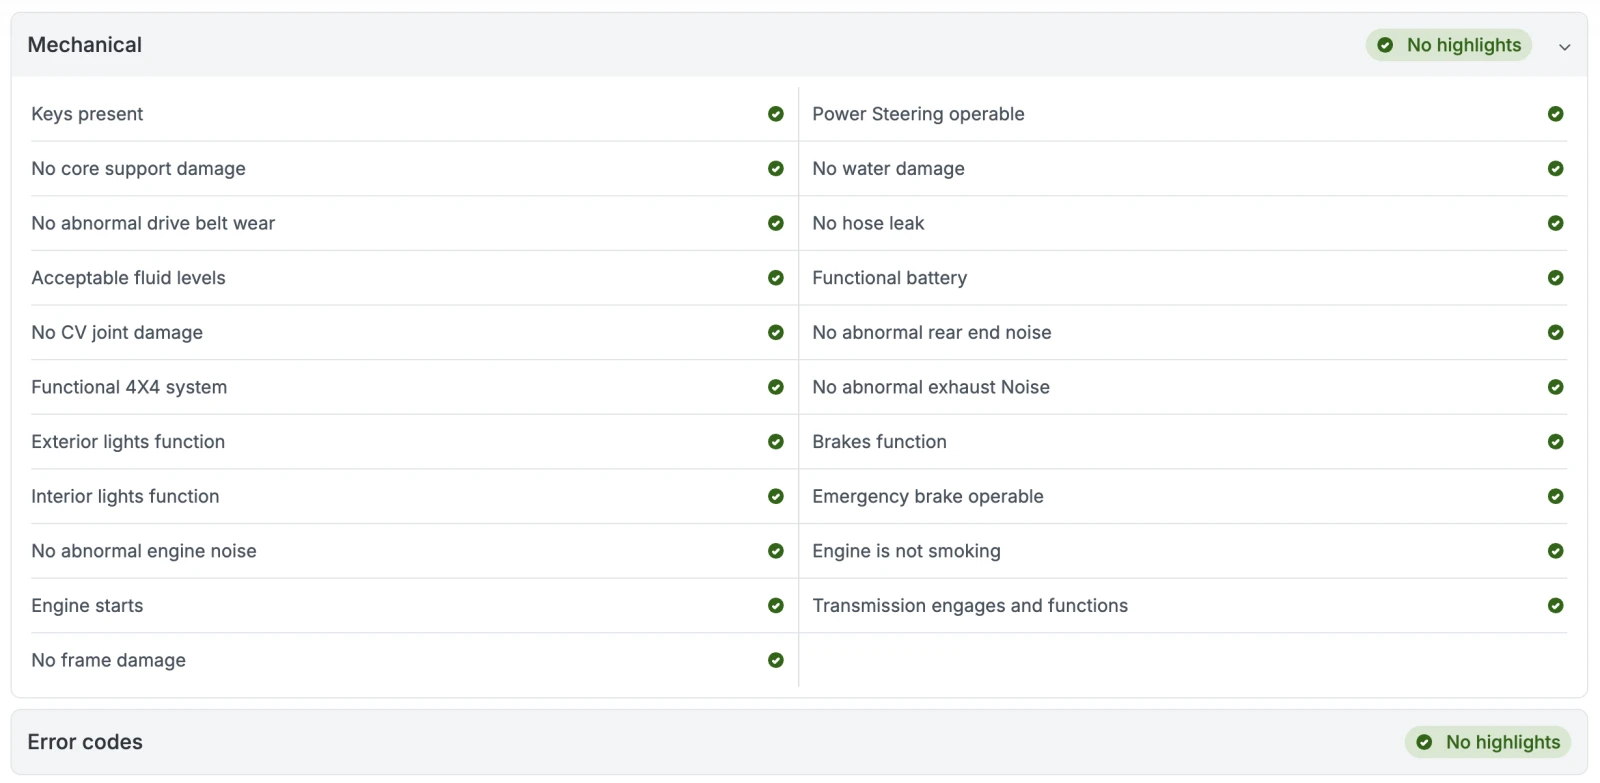Select the 'Brakes function' label
The width and height of the screenshot is (1600, 783).
coord(879,442)
